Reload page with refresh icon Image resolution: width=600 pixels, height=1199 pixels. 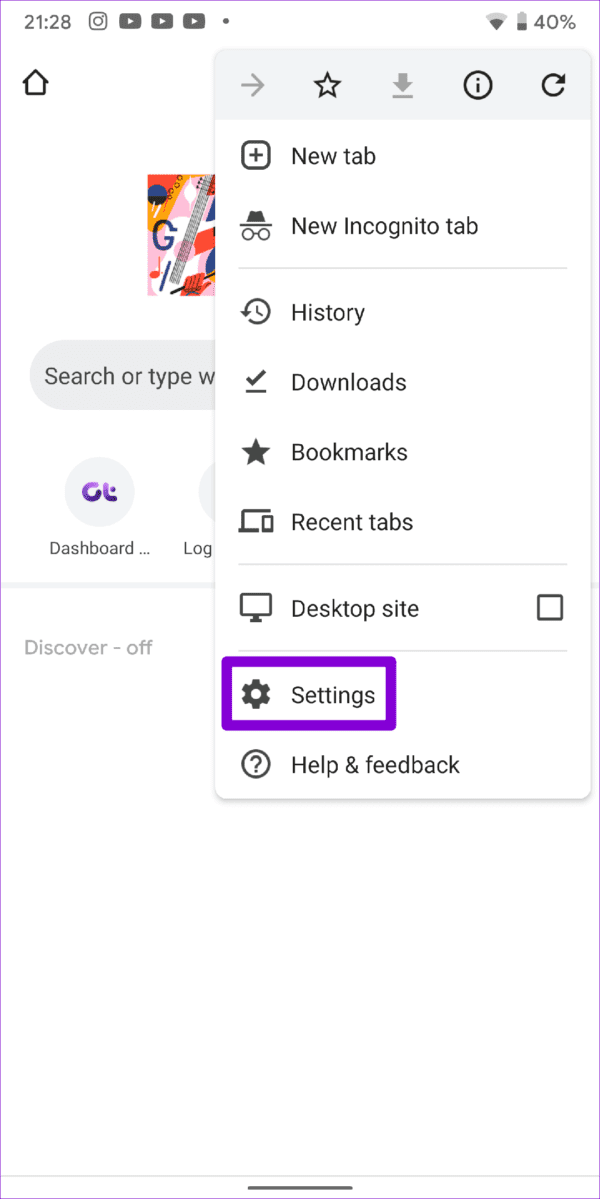pyautogui.click(x=553, y=87)
